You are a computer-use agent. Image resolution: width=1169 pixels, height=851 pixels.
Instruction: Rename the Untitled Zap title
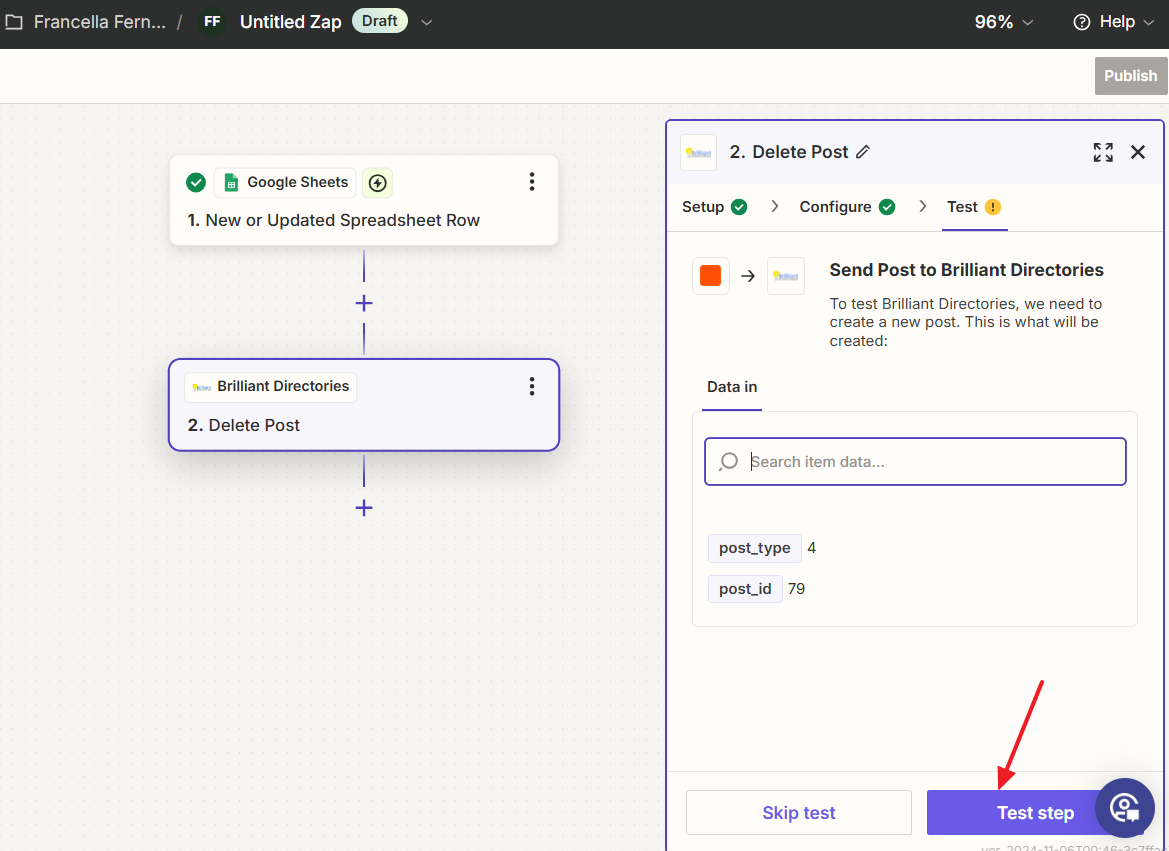coord(291,22)
